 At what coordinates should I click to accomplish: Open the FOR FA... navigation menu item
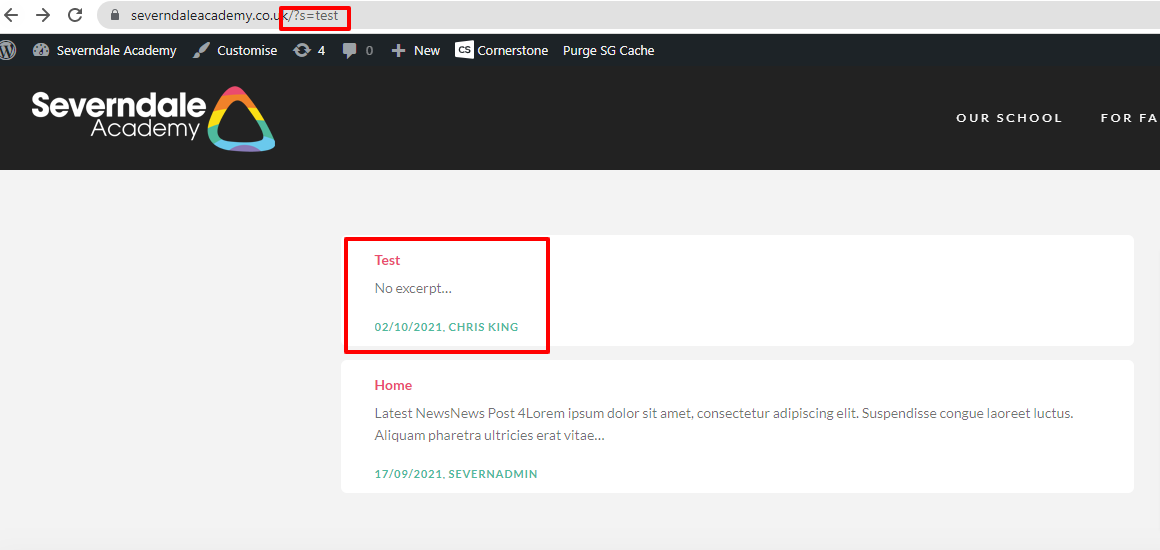pyautogui.click(x=1129, y=118)
